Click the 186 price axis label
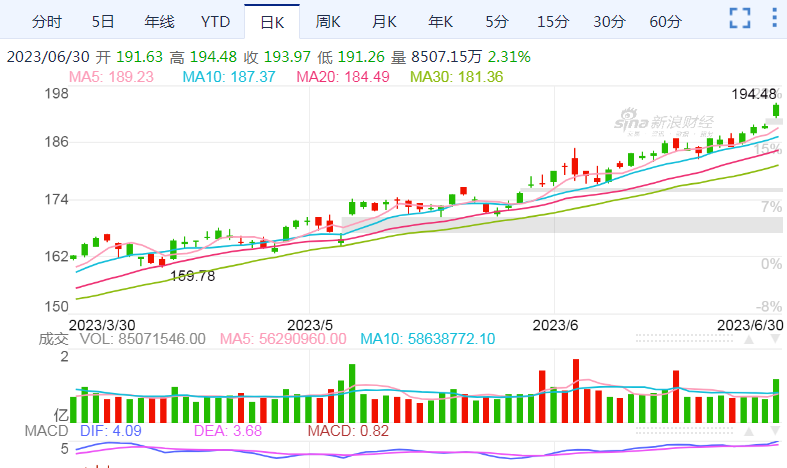This screenshot has width=787, height=468. click(56, 142)
